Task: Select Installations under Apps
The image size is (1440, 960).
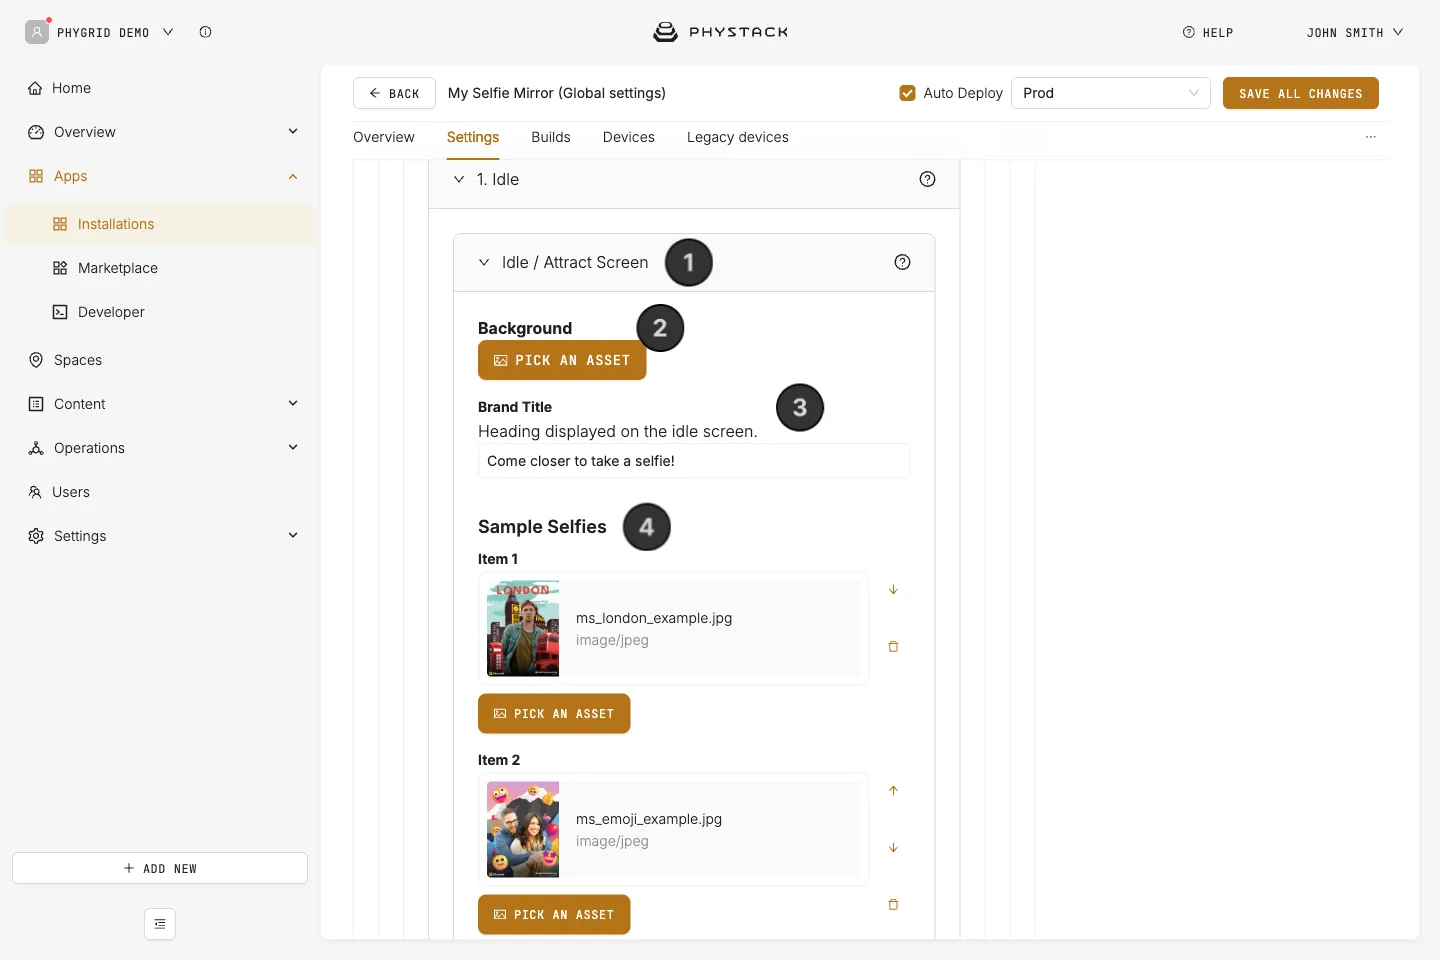Action: click(160, 224)
